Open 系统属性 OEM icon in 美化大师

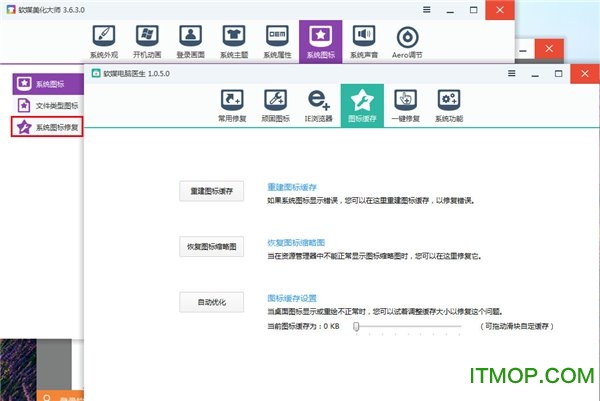coord(277,42)
